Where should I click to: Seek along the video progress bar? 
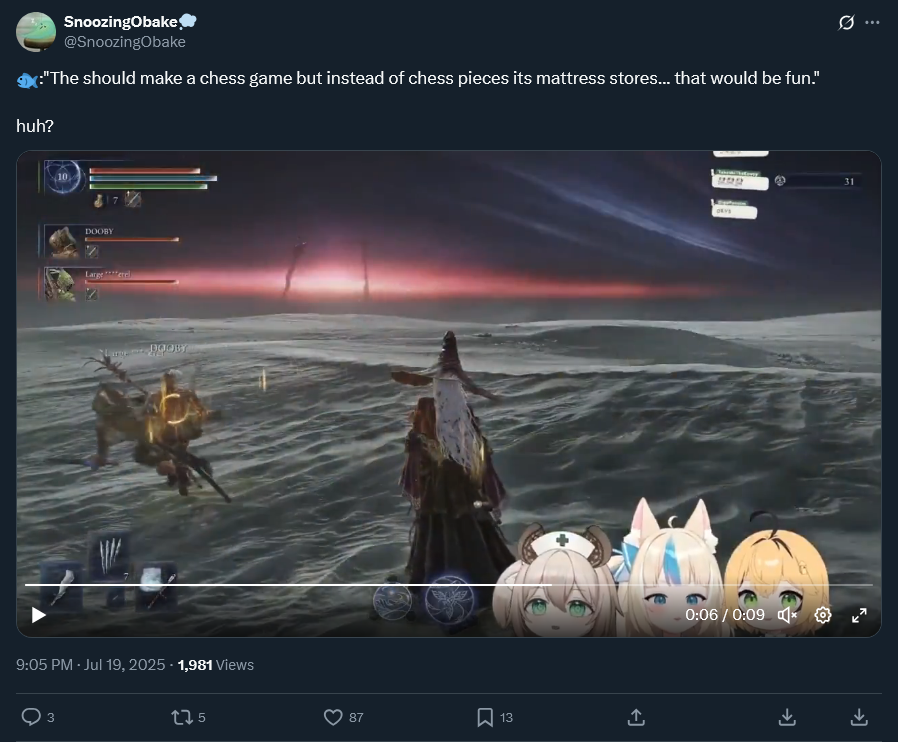[x=448, y=585]
